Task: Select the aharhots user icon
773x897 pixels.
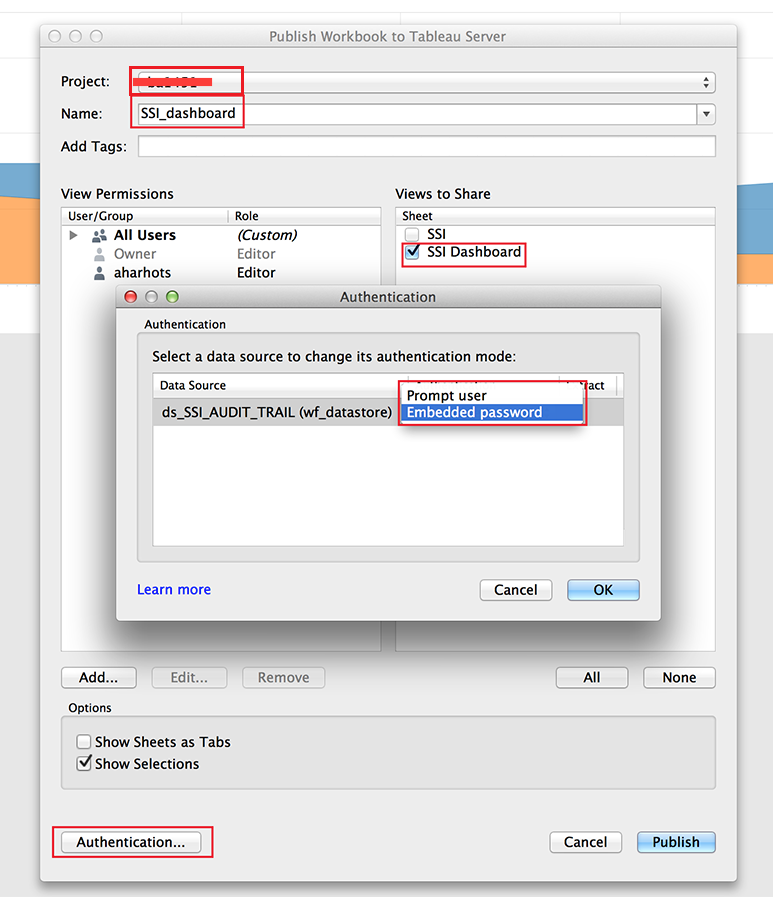Action: pyautogui.click(x=100, y=273)
